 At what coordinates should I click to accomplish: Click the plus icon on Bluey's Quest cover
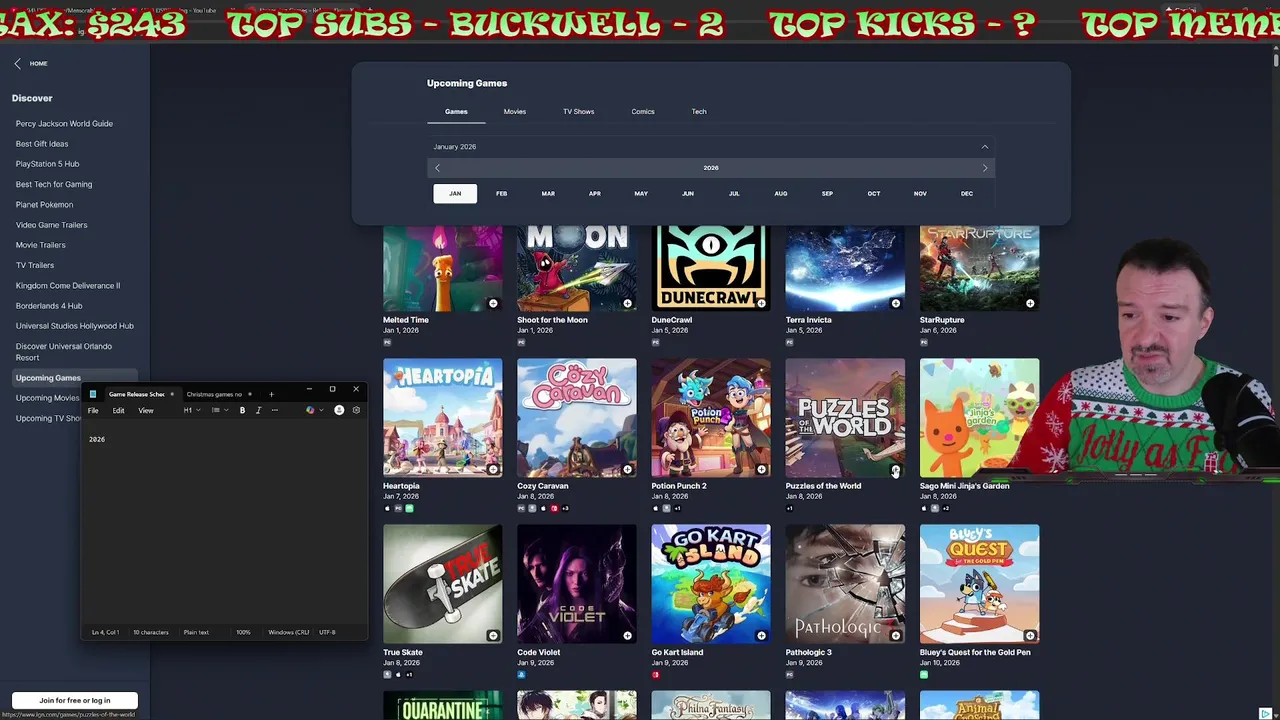pos(1030,635)
